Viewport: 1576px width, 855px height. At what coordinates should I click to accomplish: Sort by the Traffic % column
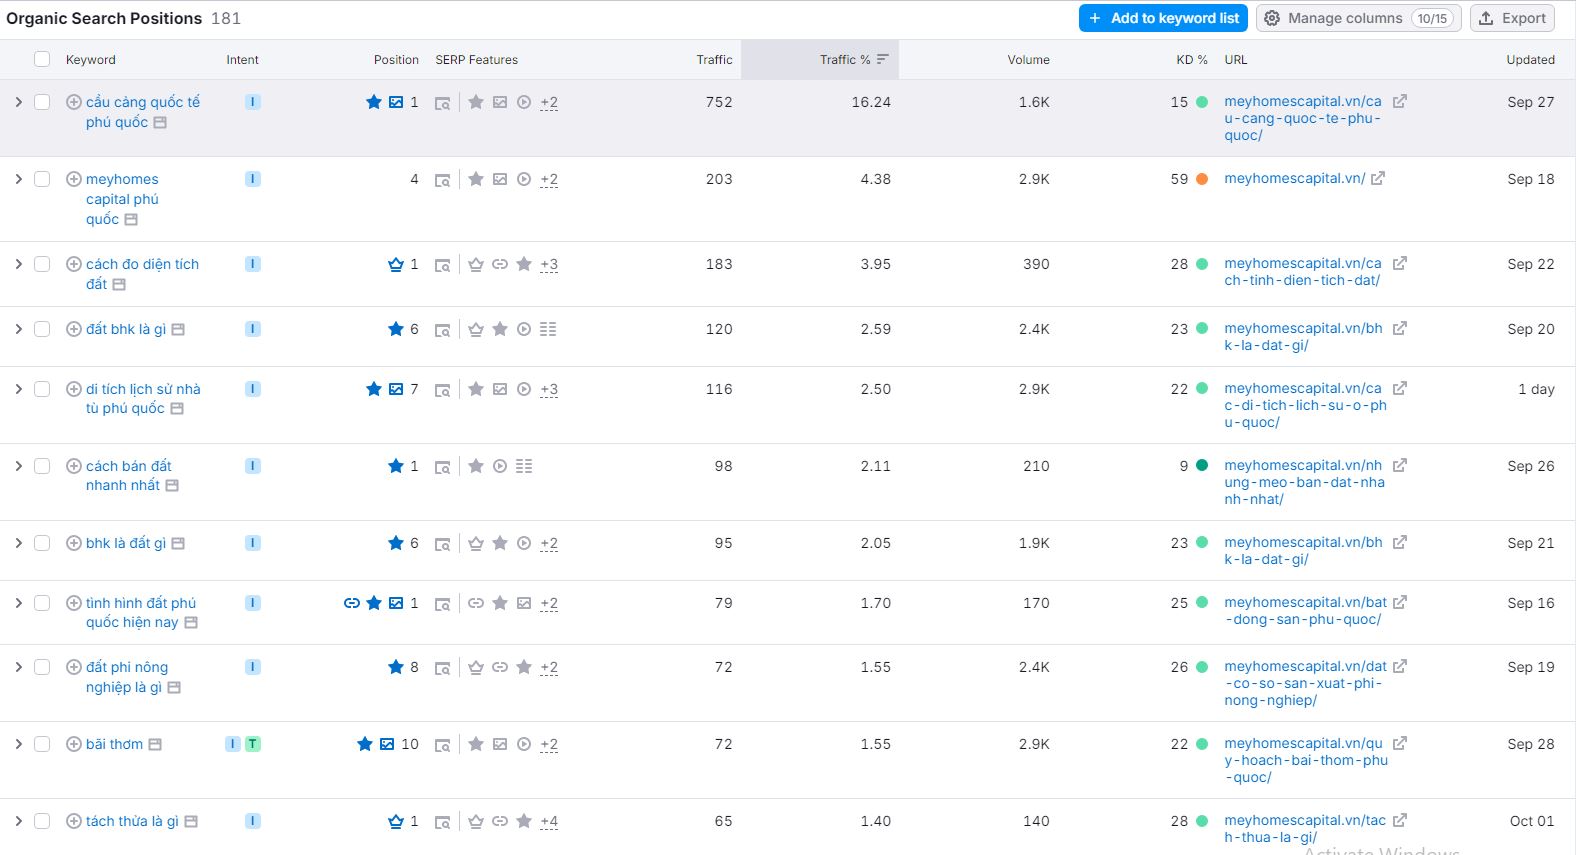click(854, 60)
